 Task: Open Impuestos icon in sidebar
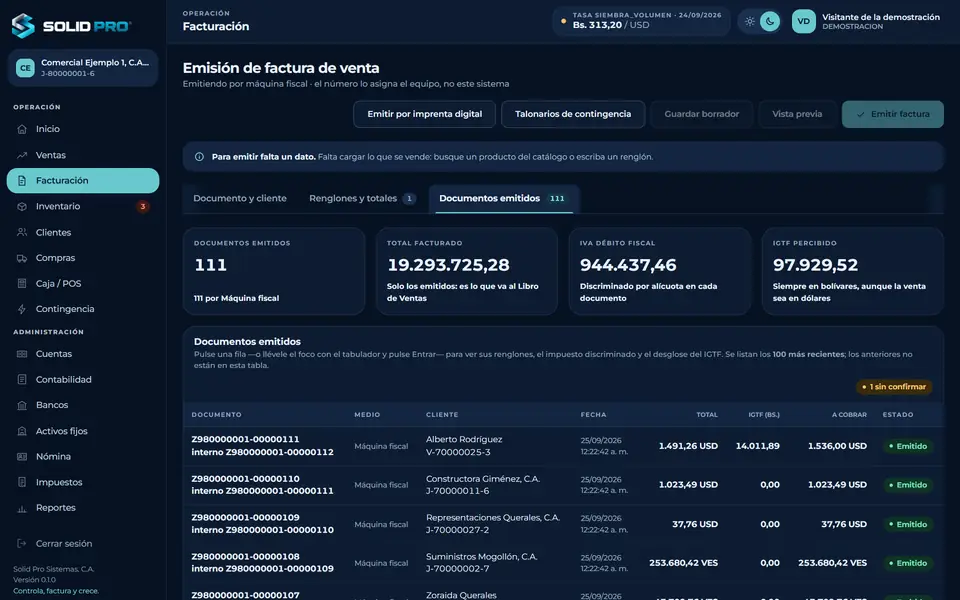click(22, 482)
